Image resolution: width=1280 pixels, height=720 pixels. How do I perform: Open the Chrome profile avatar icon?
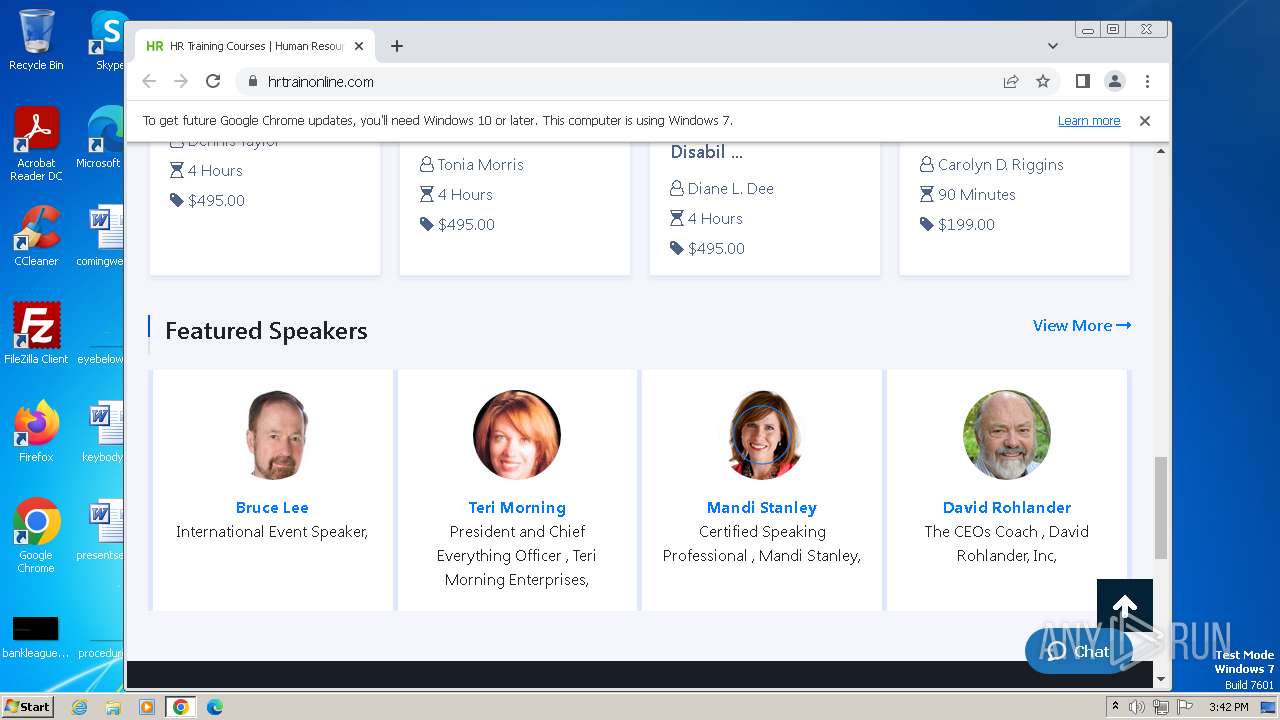[x=1114, y=82]
